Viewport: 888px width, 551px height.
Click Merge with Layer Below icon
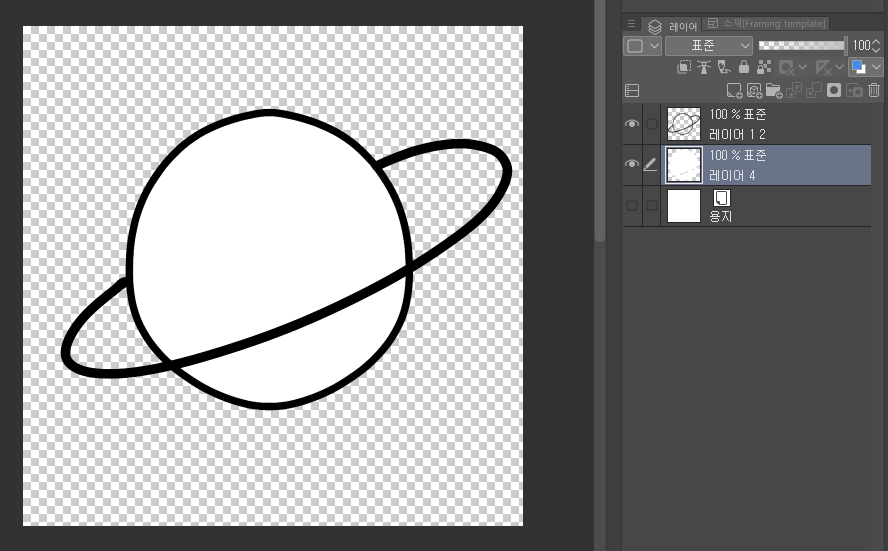(814, 91)
